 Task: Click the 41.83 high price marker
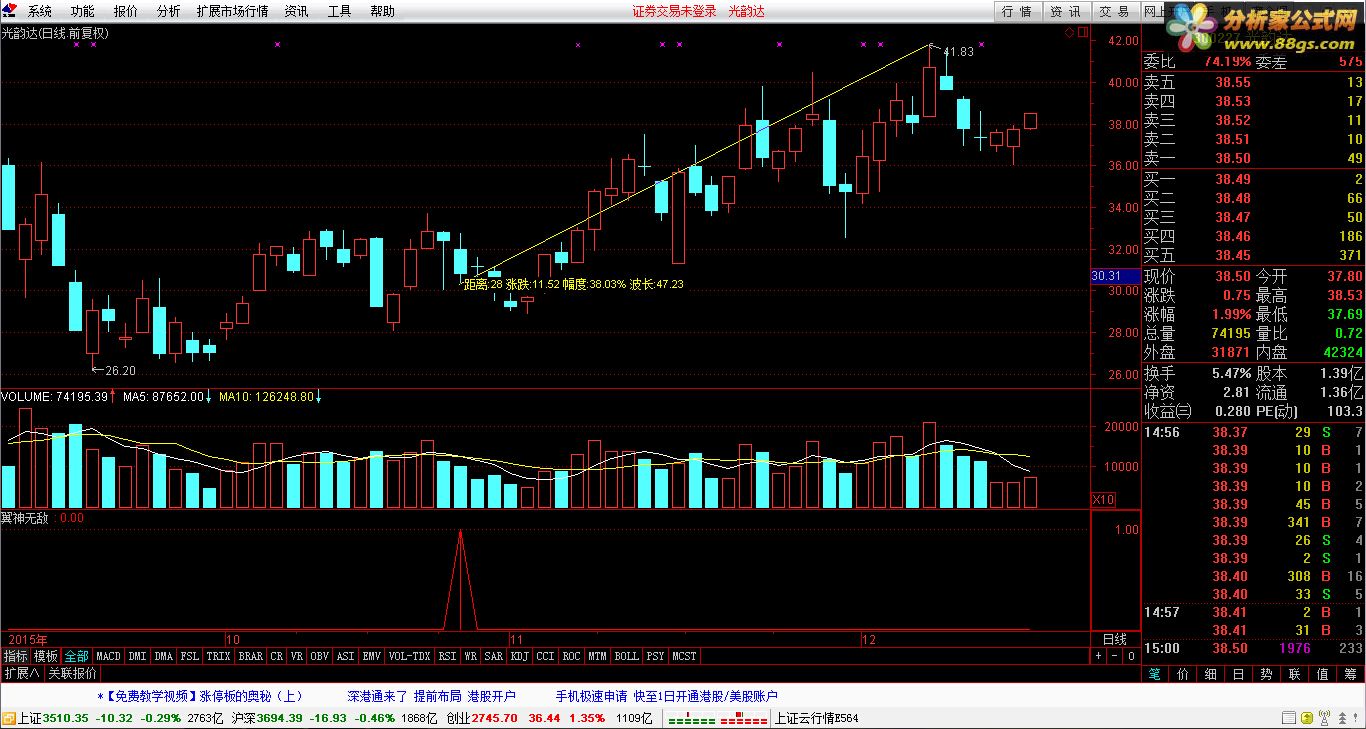(958, 52)
